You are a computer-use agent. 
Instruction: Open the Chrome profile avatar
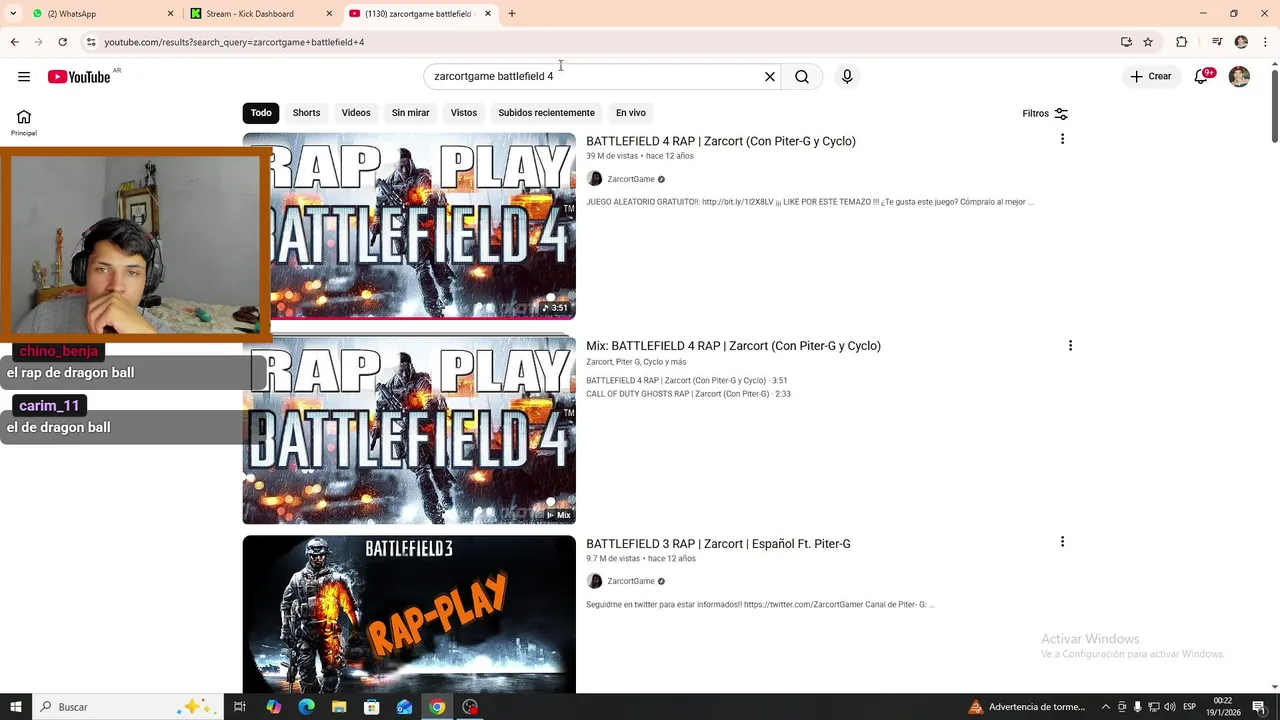[1241, 42]
